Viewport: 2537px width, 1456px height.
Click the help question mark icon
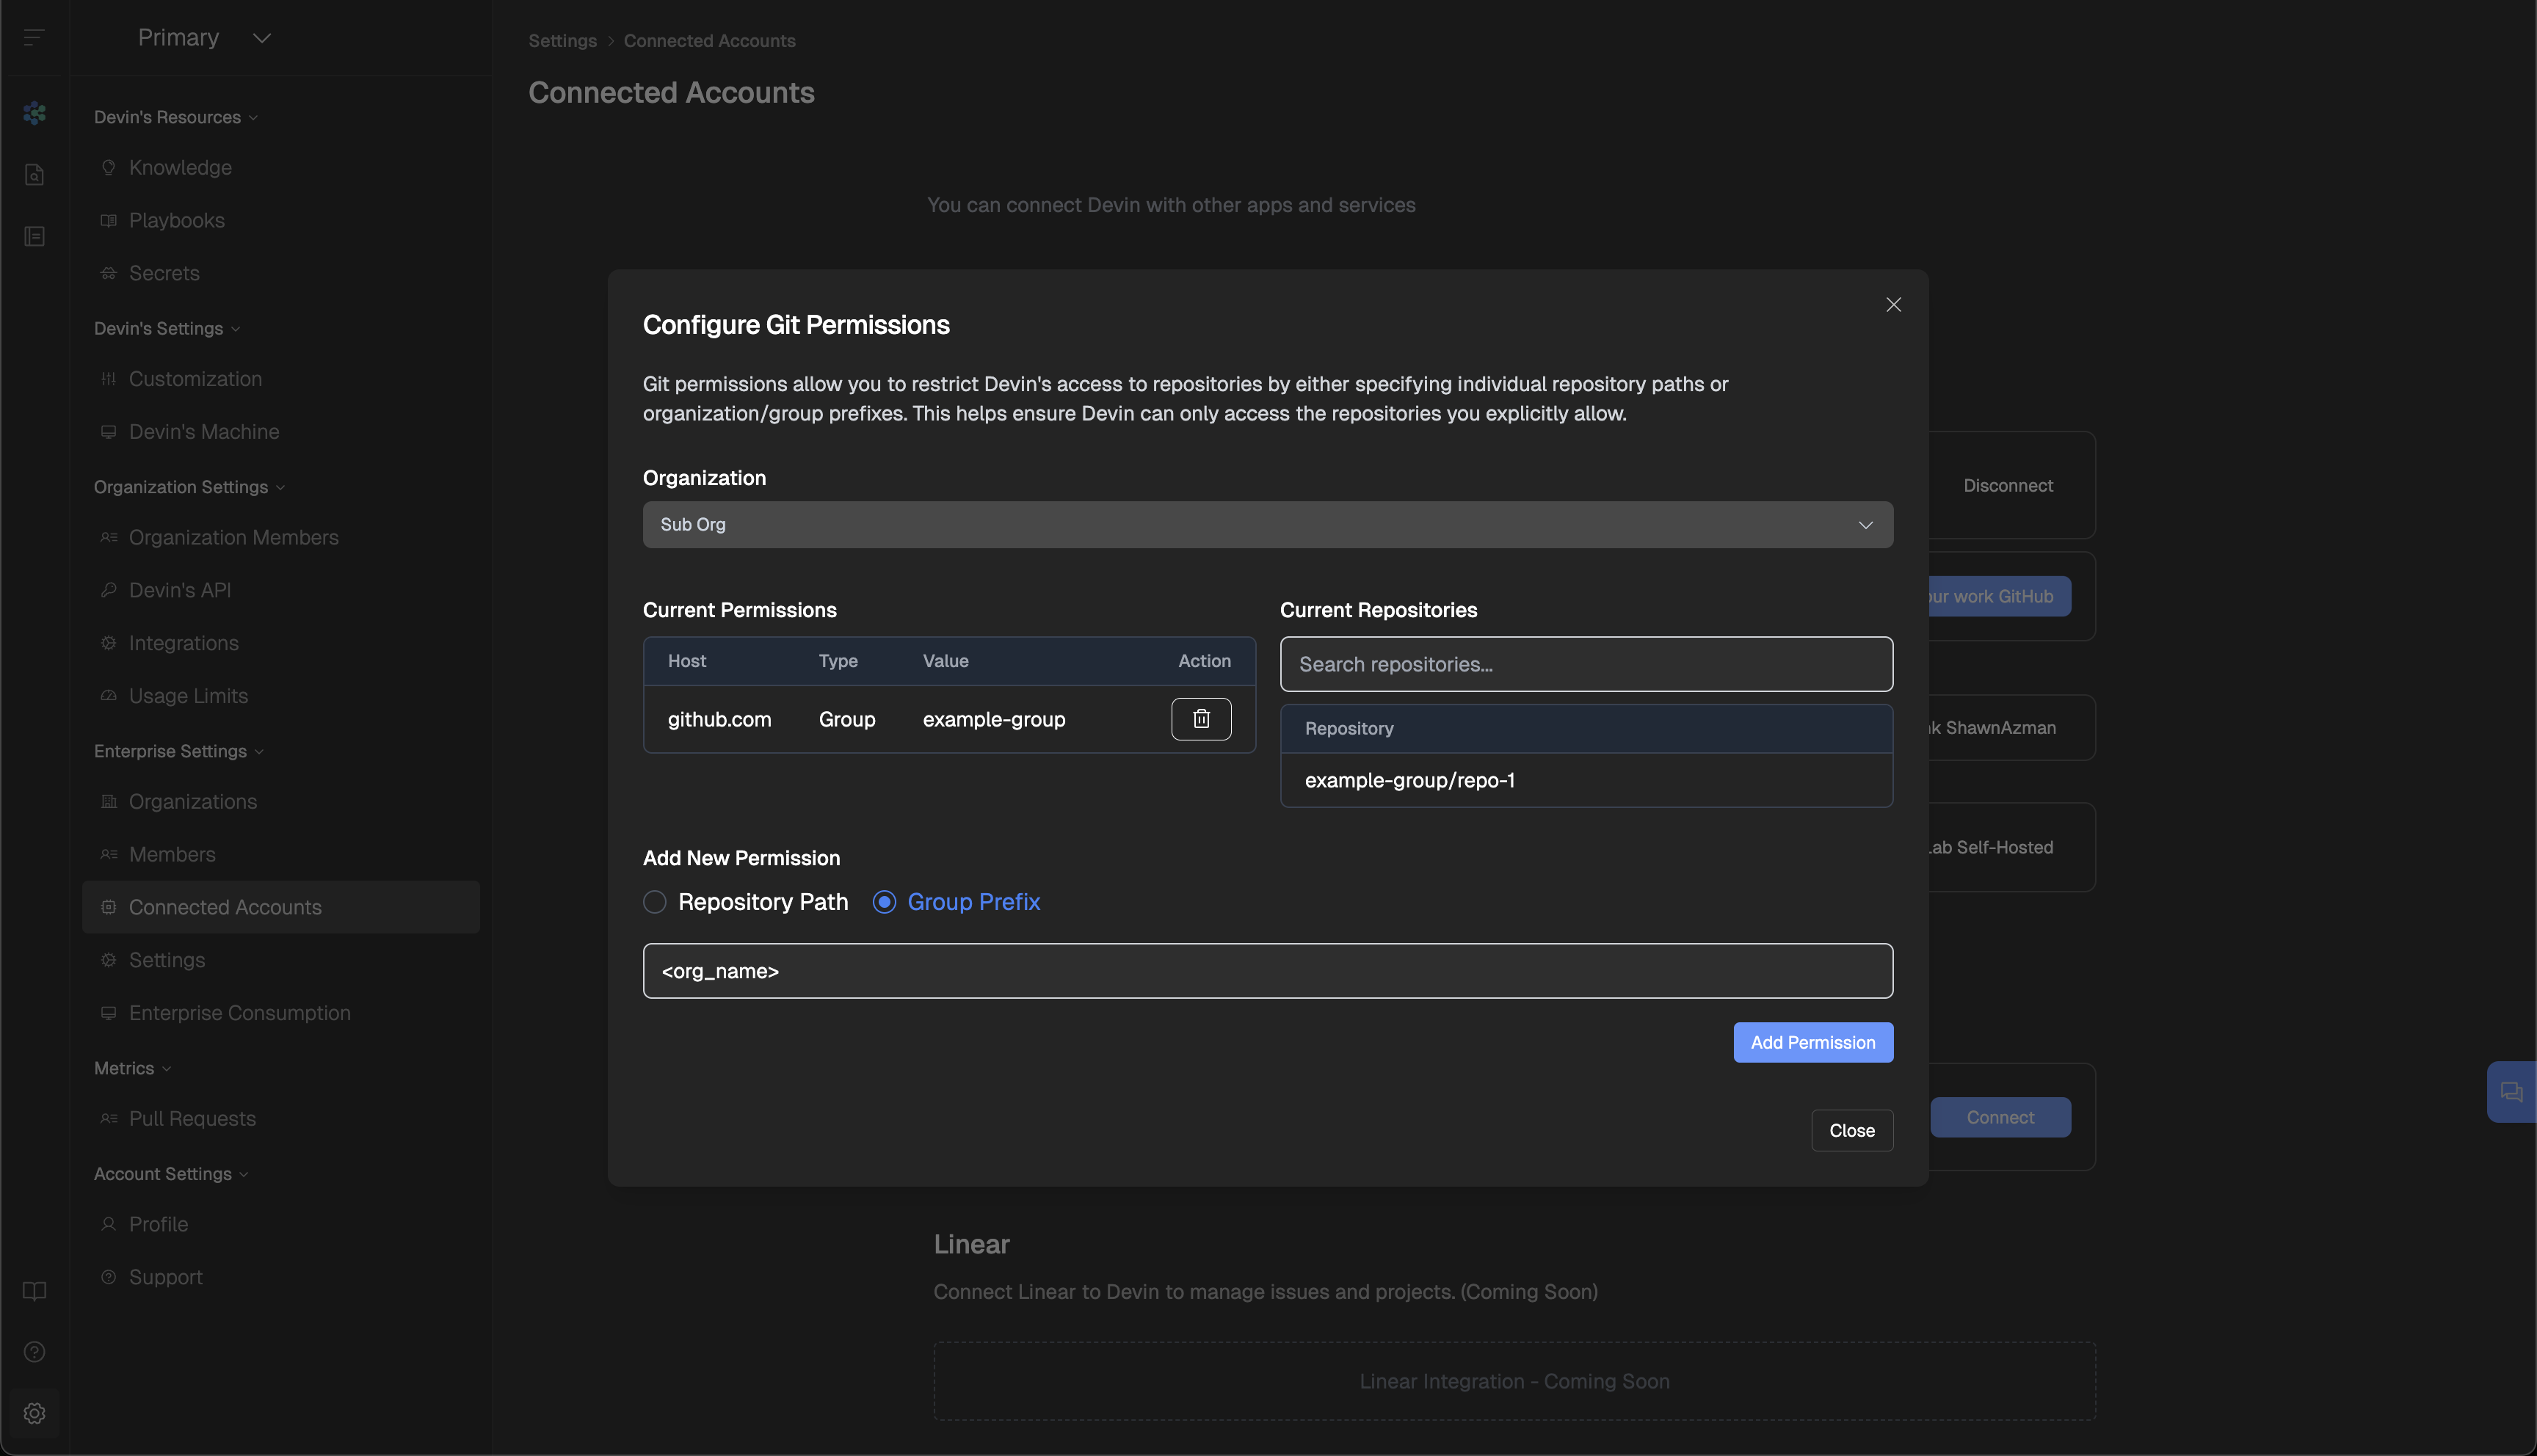34,1352
